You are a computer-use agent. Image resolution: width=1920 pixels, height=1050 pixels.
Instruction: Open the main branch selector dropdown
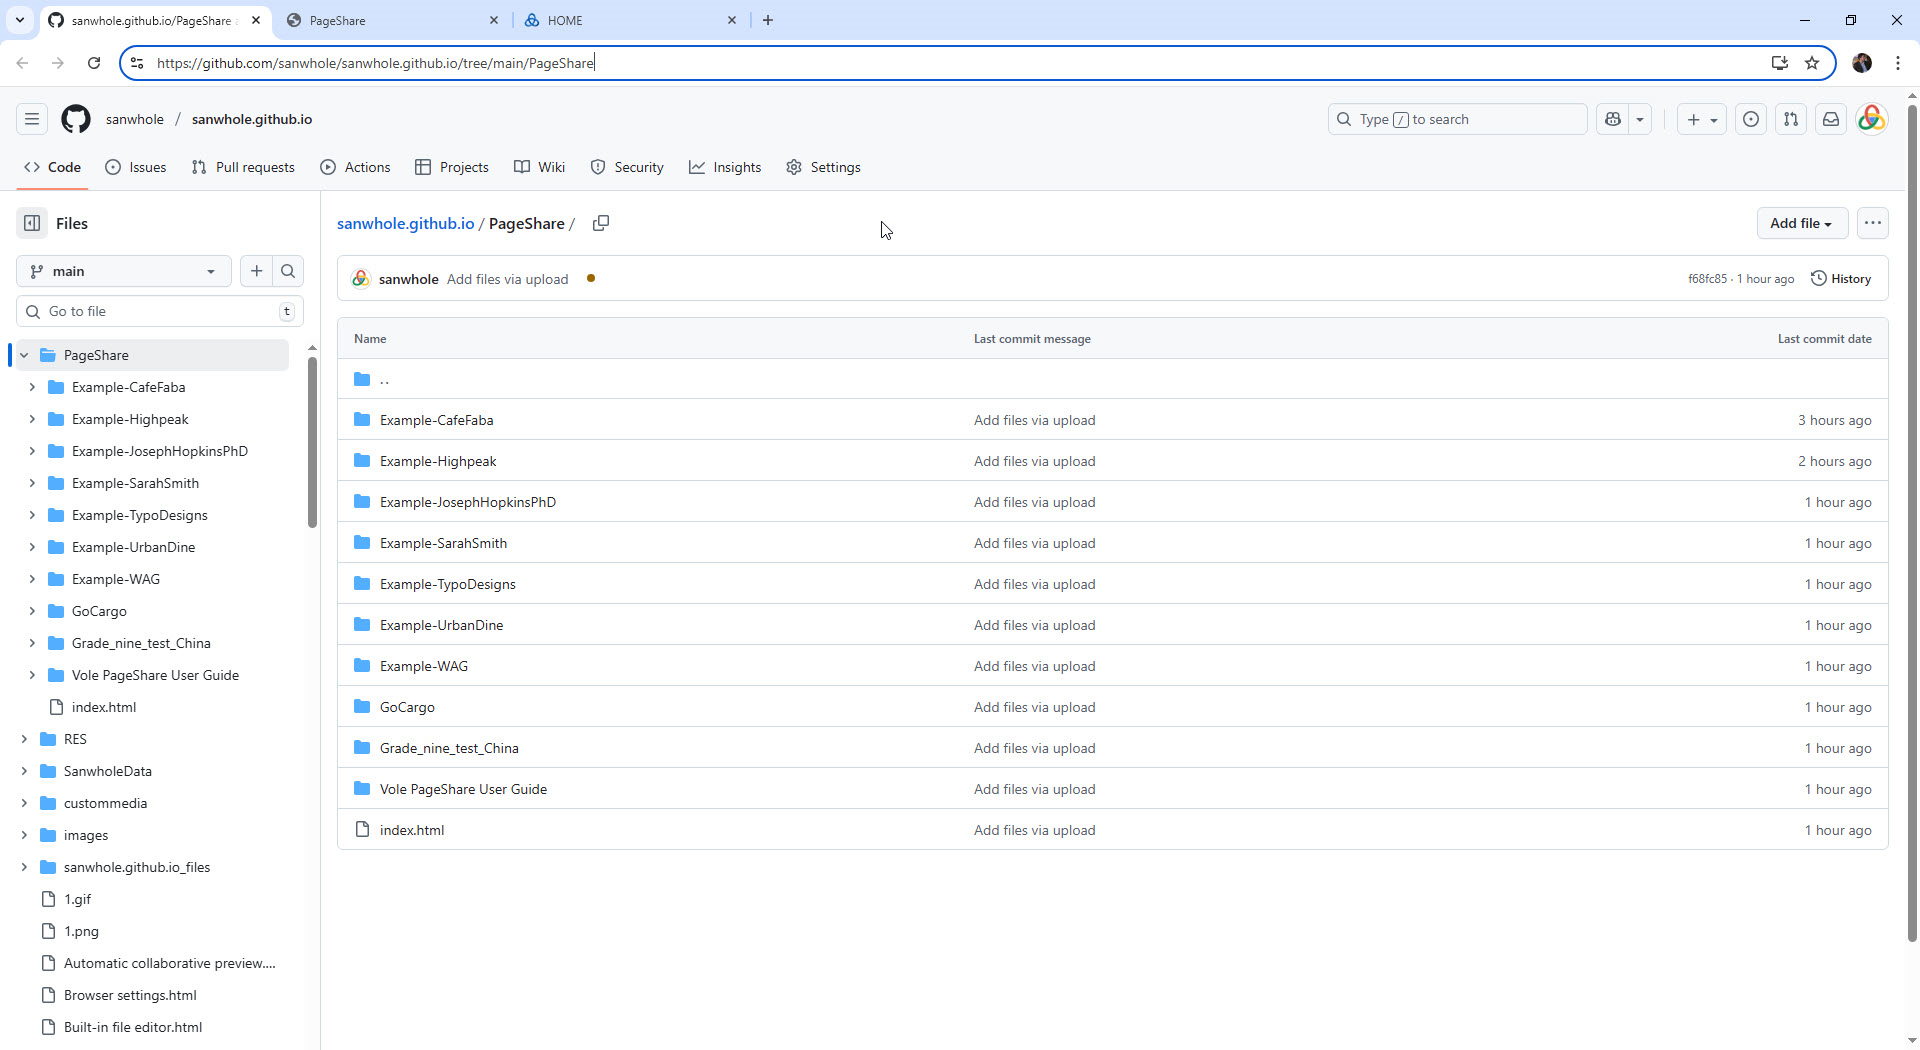[x=123, y=271]
